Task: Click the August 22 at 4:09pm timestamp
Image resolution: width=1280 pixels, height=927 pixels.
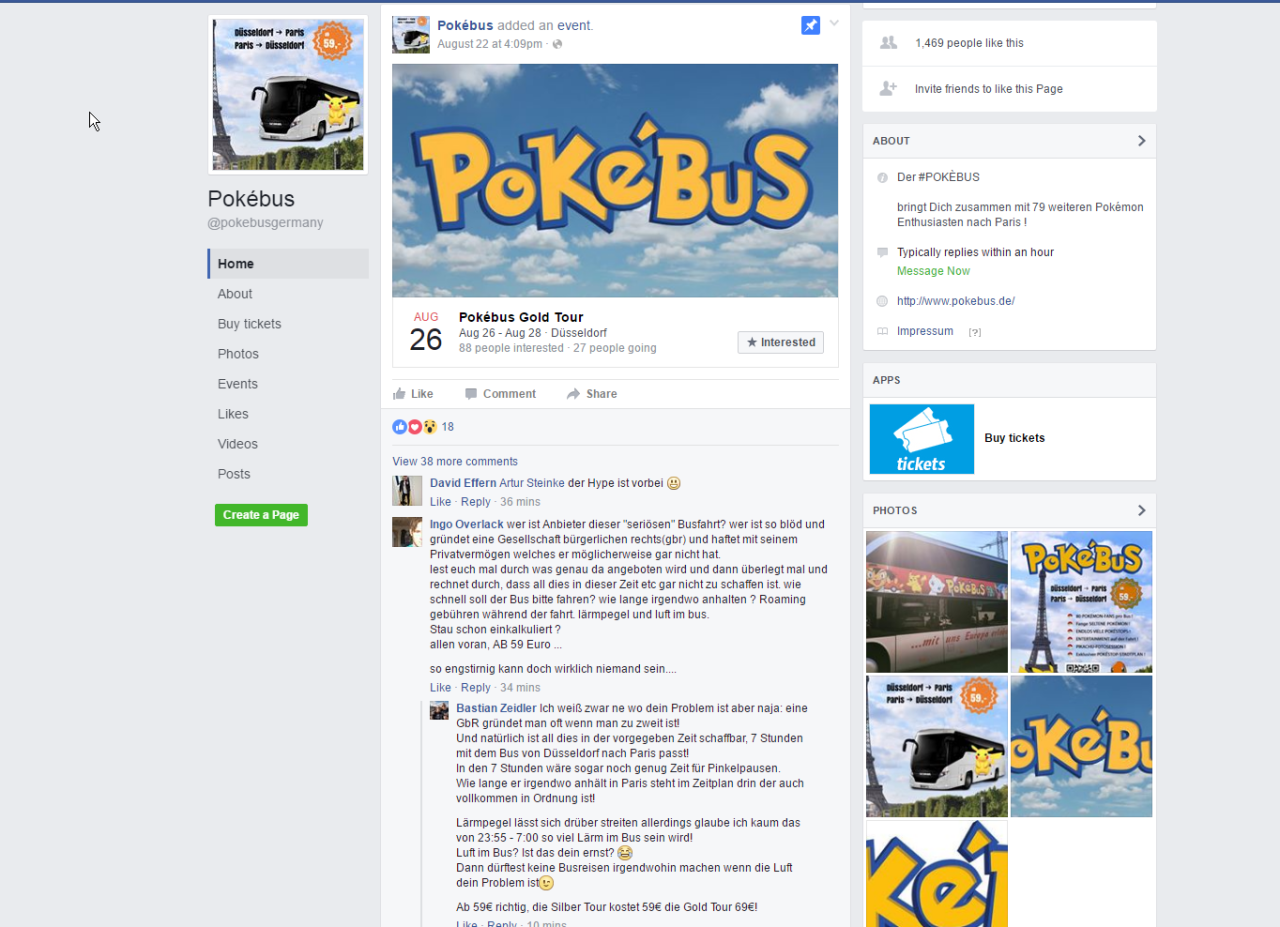Action: 491,44
